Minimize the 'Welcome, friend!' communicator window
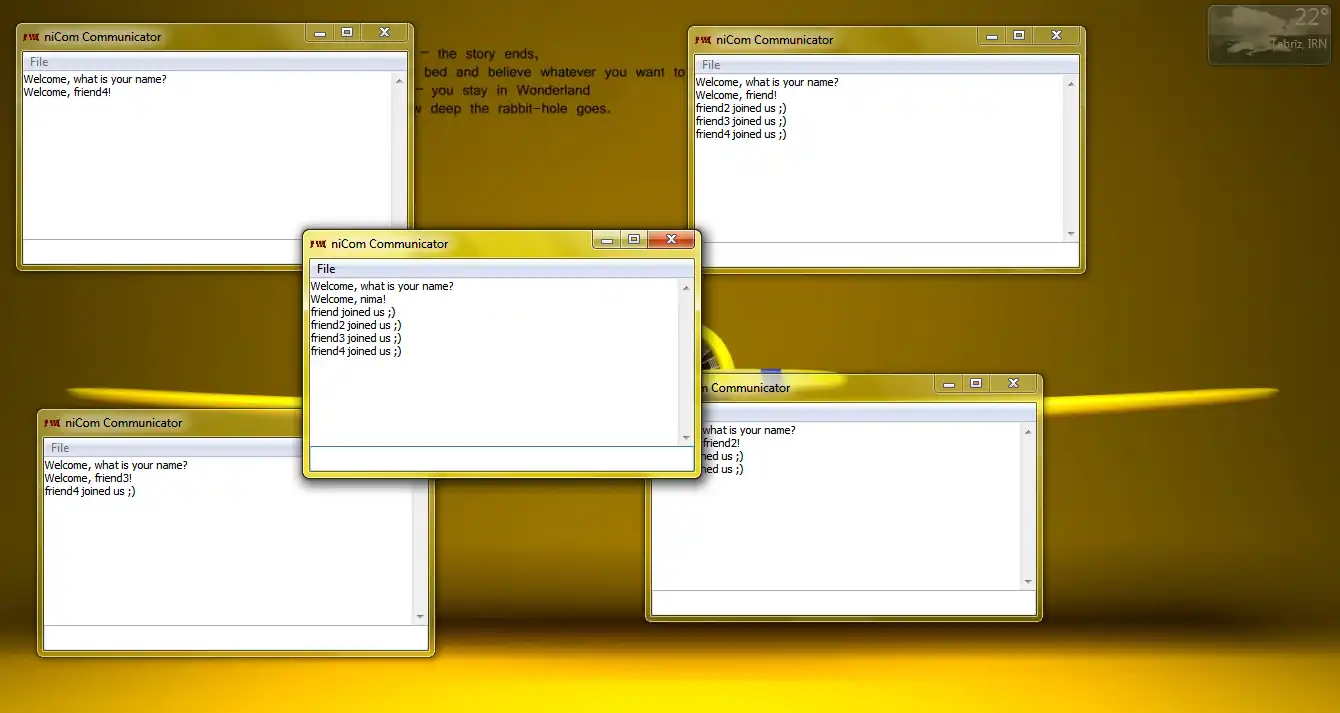The image size is (1340, 713). tap(992, 35)
